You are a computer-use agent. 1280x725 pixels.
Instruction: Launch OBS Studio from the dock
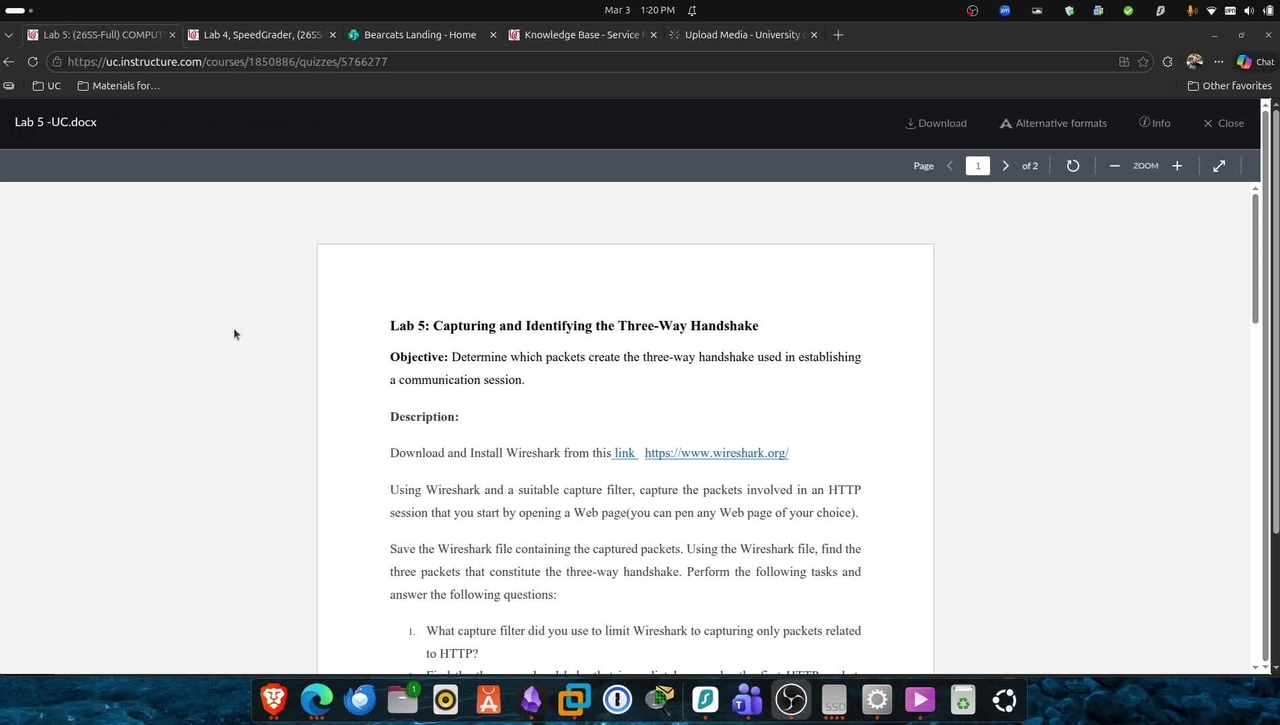(x=790, y=700)
